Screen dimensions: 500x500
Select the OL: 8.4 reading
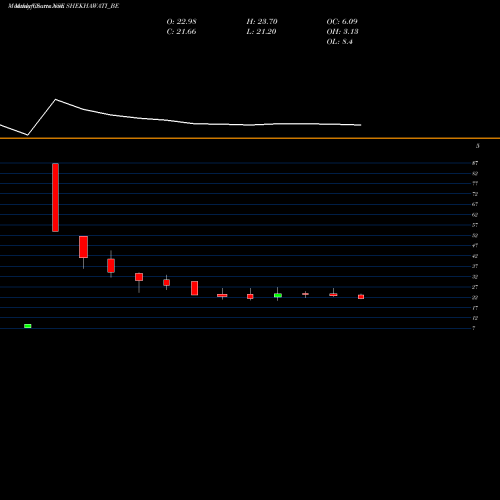point(340,41)
